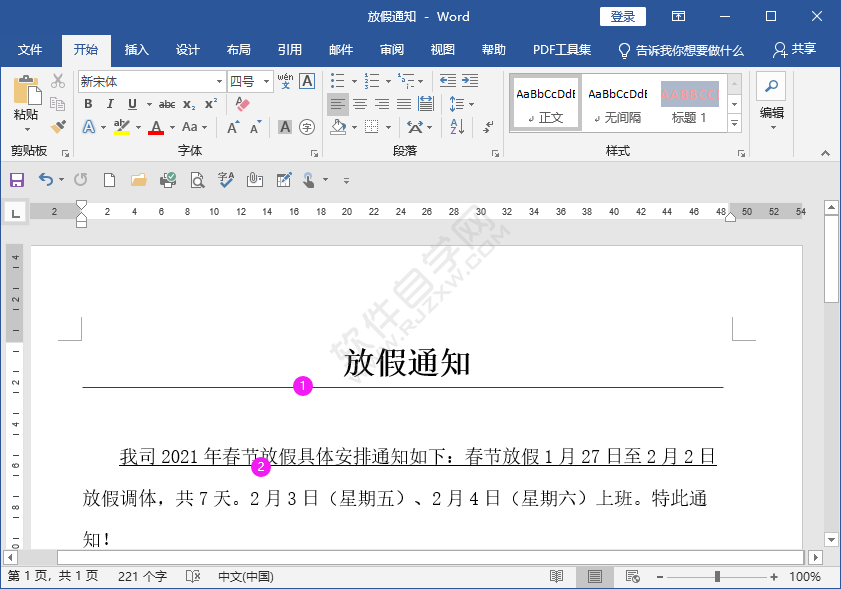The width and height of the screenshot is (841, 589).
Task: Toggle bold formatting
Action: pyautogui.click(x=88, y=104)
